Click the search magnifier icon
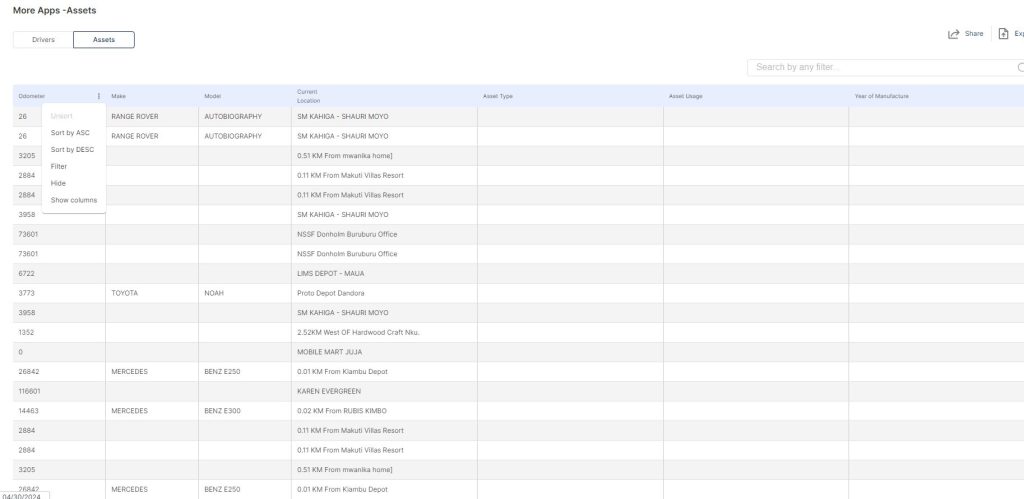The height and width of the screenshot is (499, 1024). click(x=1020, y=67)
